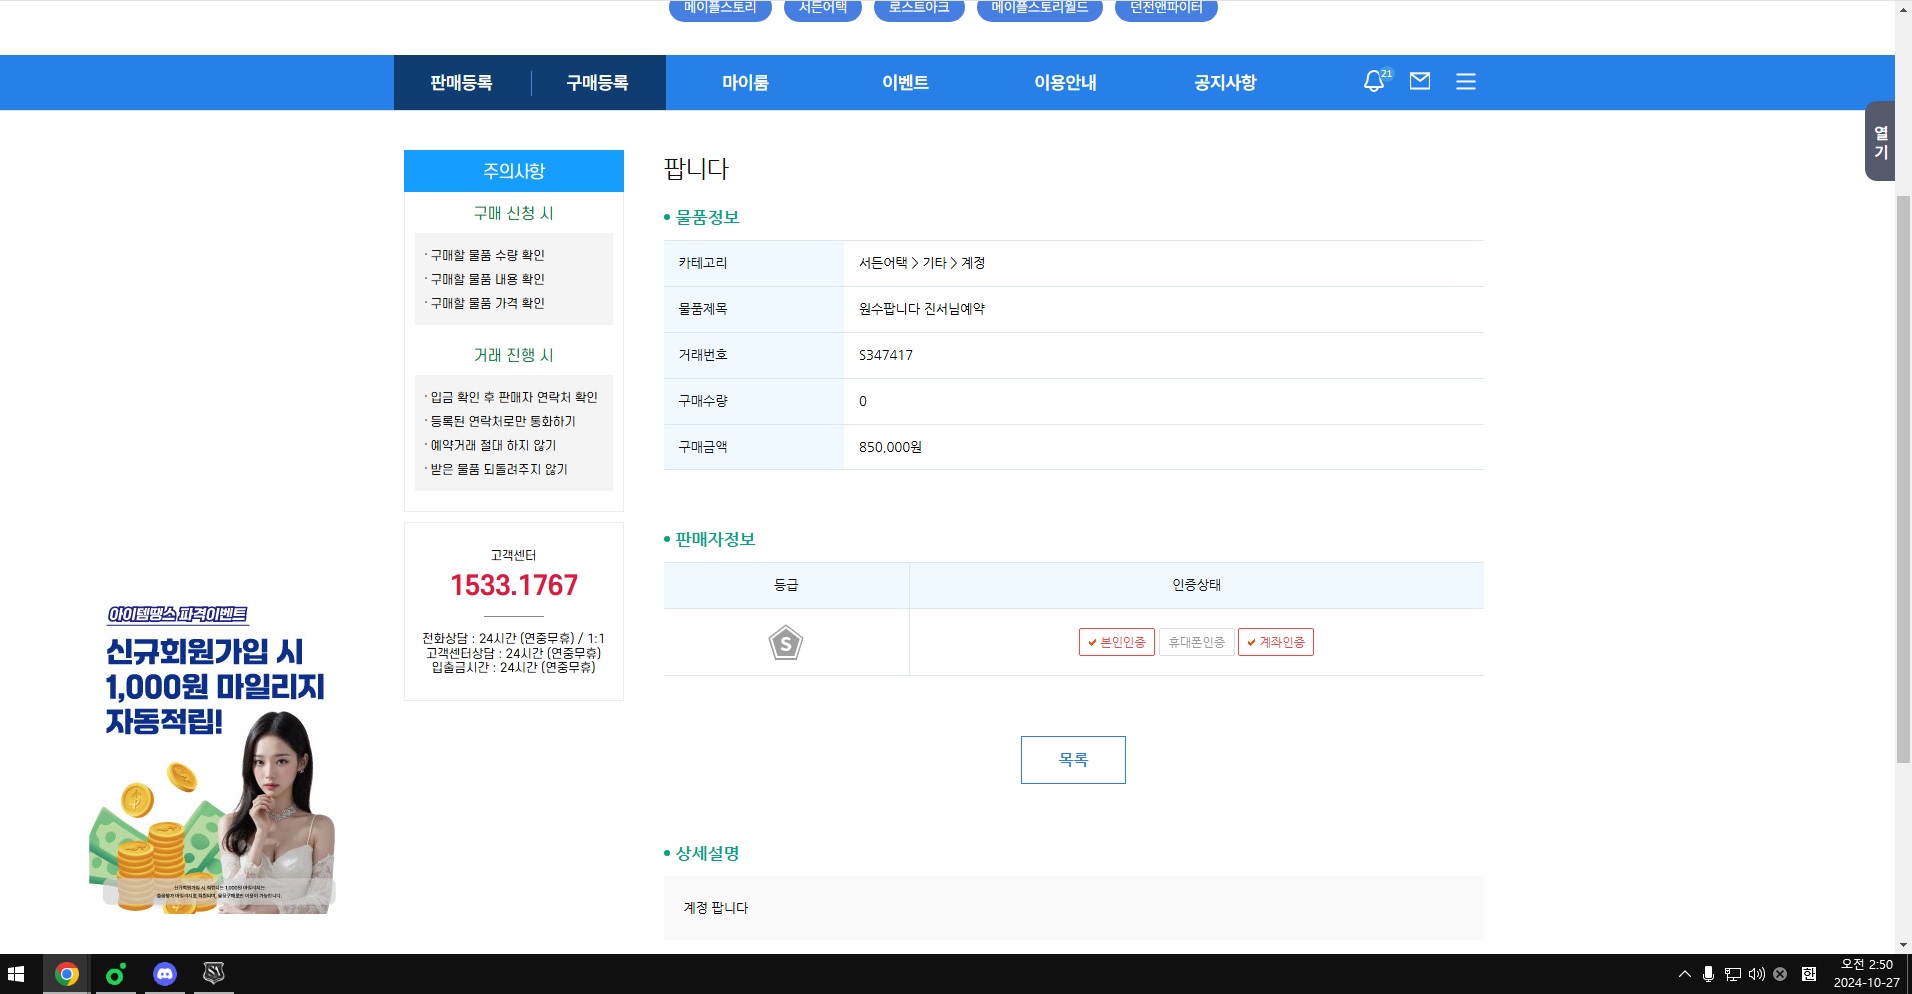Open the SA shield taskbar app
The width and height of the screenshot is (1912, 994).
point(214,973)
